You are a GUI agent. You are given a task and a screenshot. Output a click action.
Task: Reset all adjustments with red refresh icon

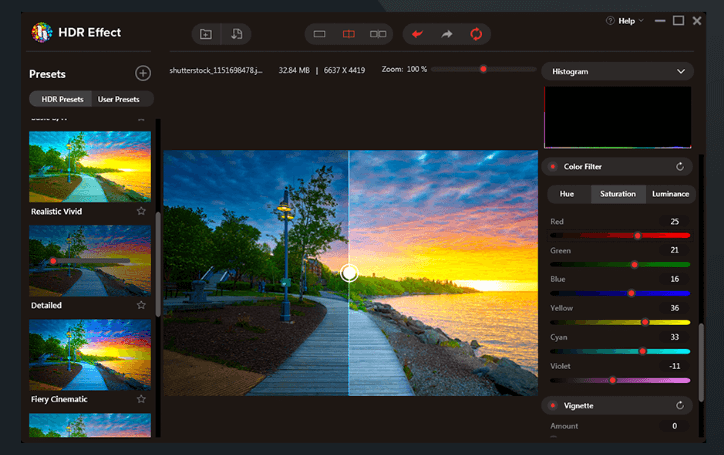tap(476, 34)
